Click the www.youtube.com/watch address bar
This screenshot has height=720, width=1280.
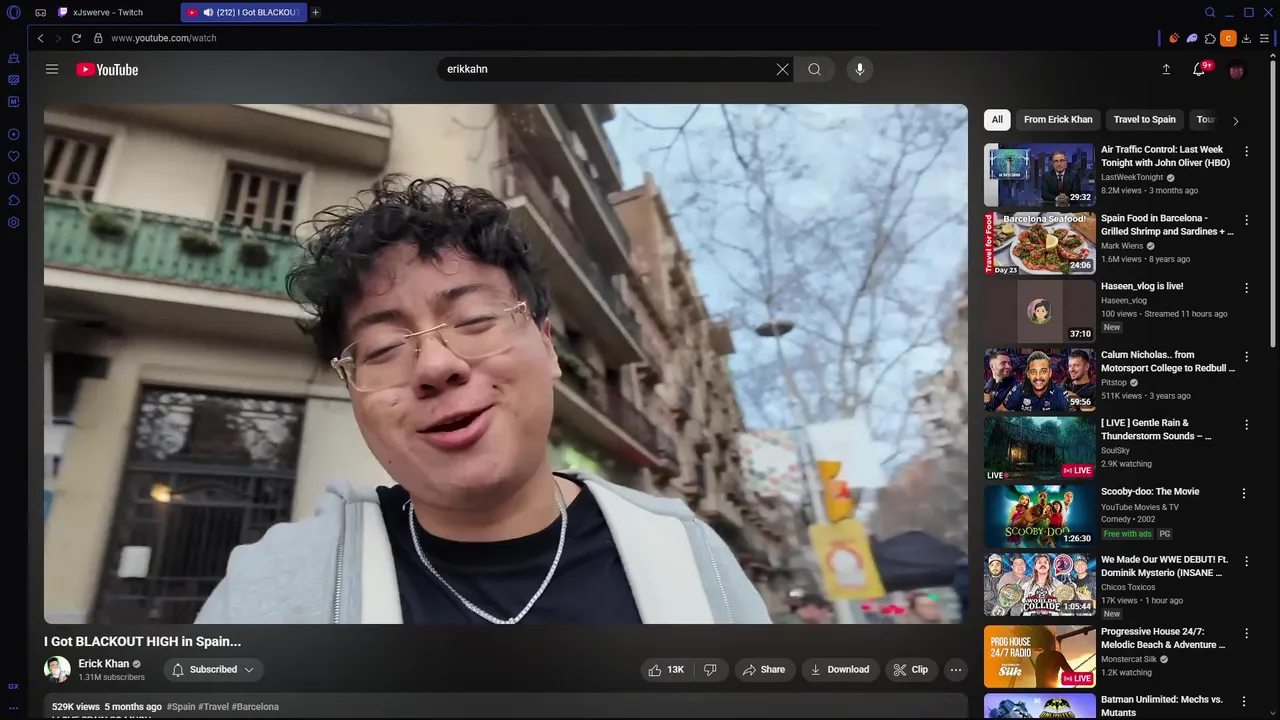click(163, 38)
